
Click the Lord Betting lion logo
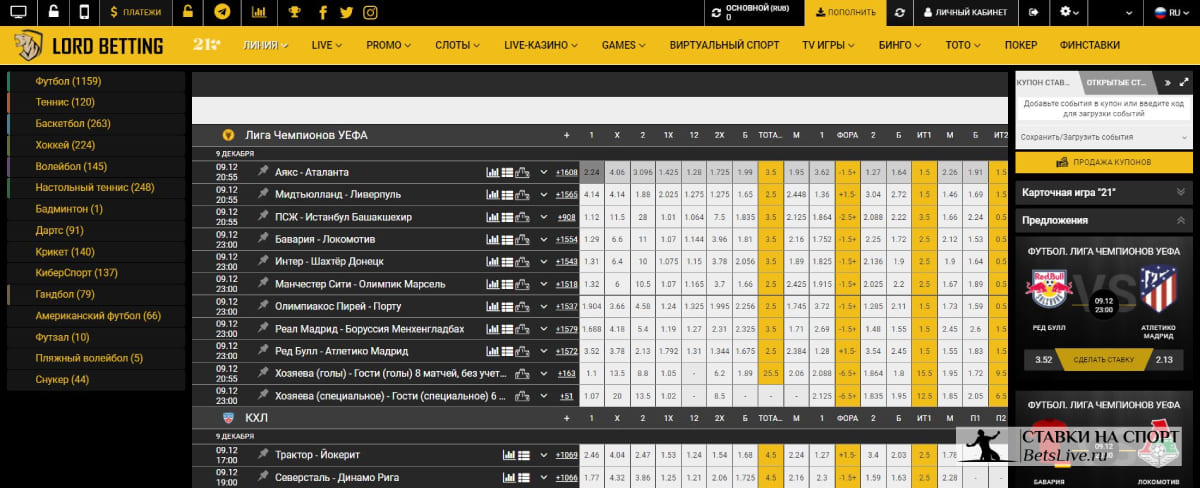(28, 45)
